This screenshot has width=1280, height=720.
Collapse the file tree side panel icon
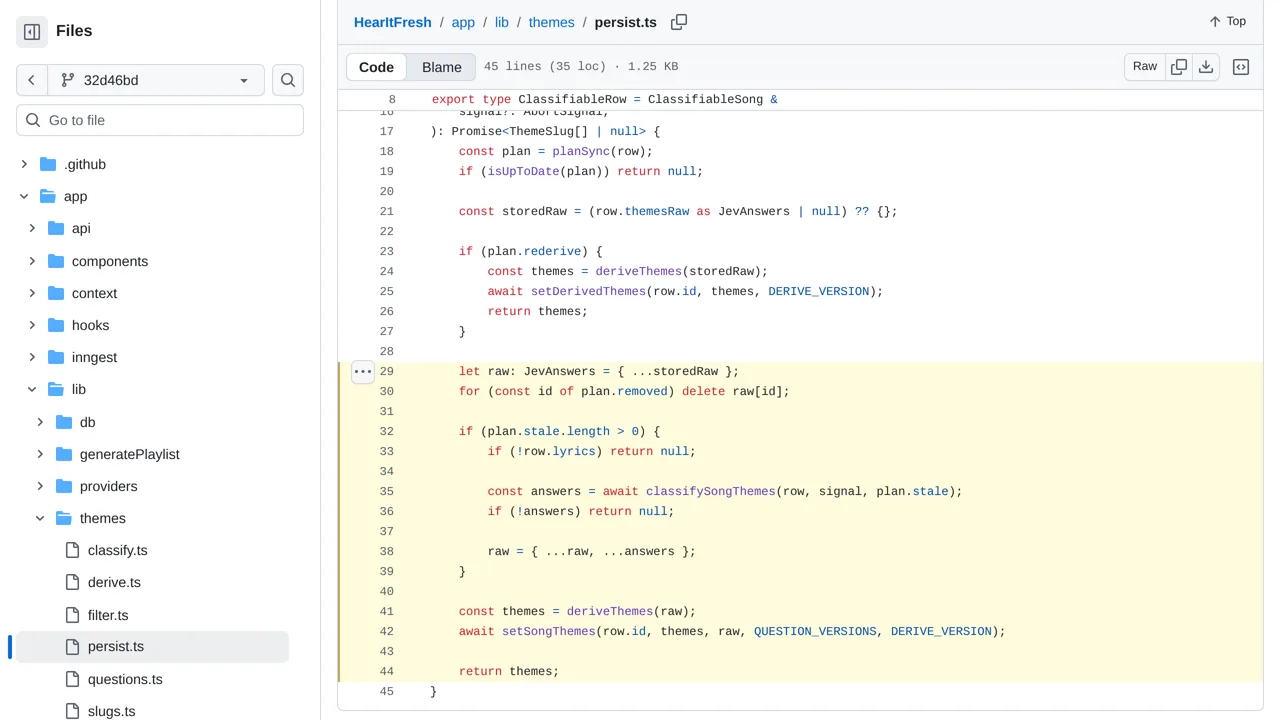point(32,32)
